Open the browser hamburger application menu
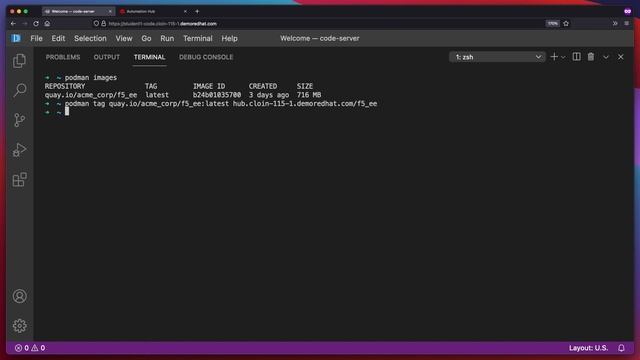The width and height of the screenshot is (640, 360). pos(627,24)
